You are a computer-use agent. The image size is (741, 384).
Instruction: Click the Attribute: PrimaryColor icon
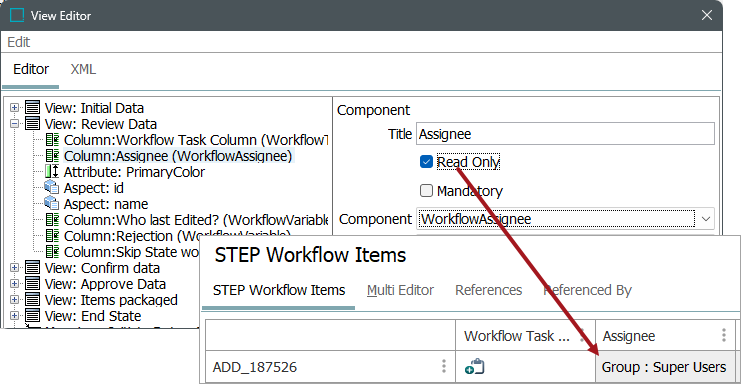52,171
